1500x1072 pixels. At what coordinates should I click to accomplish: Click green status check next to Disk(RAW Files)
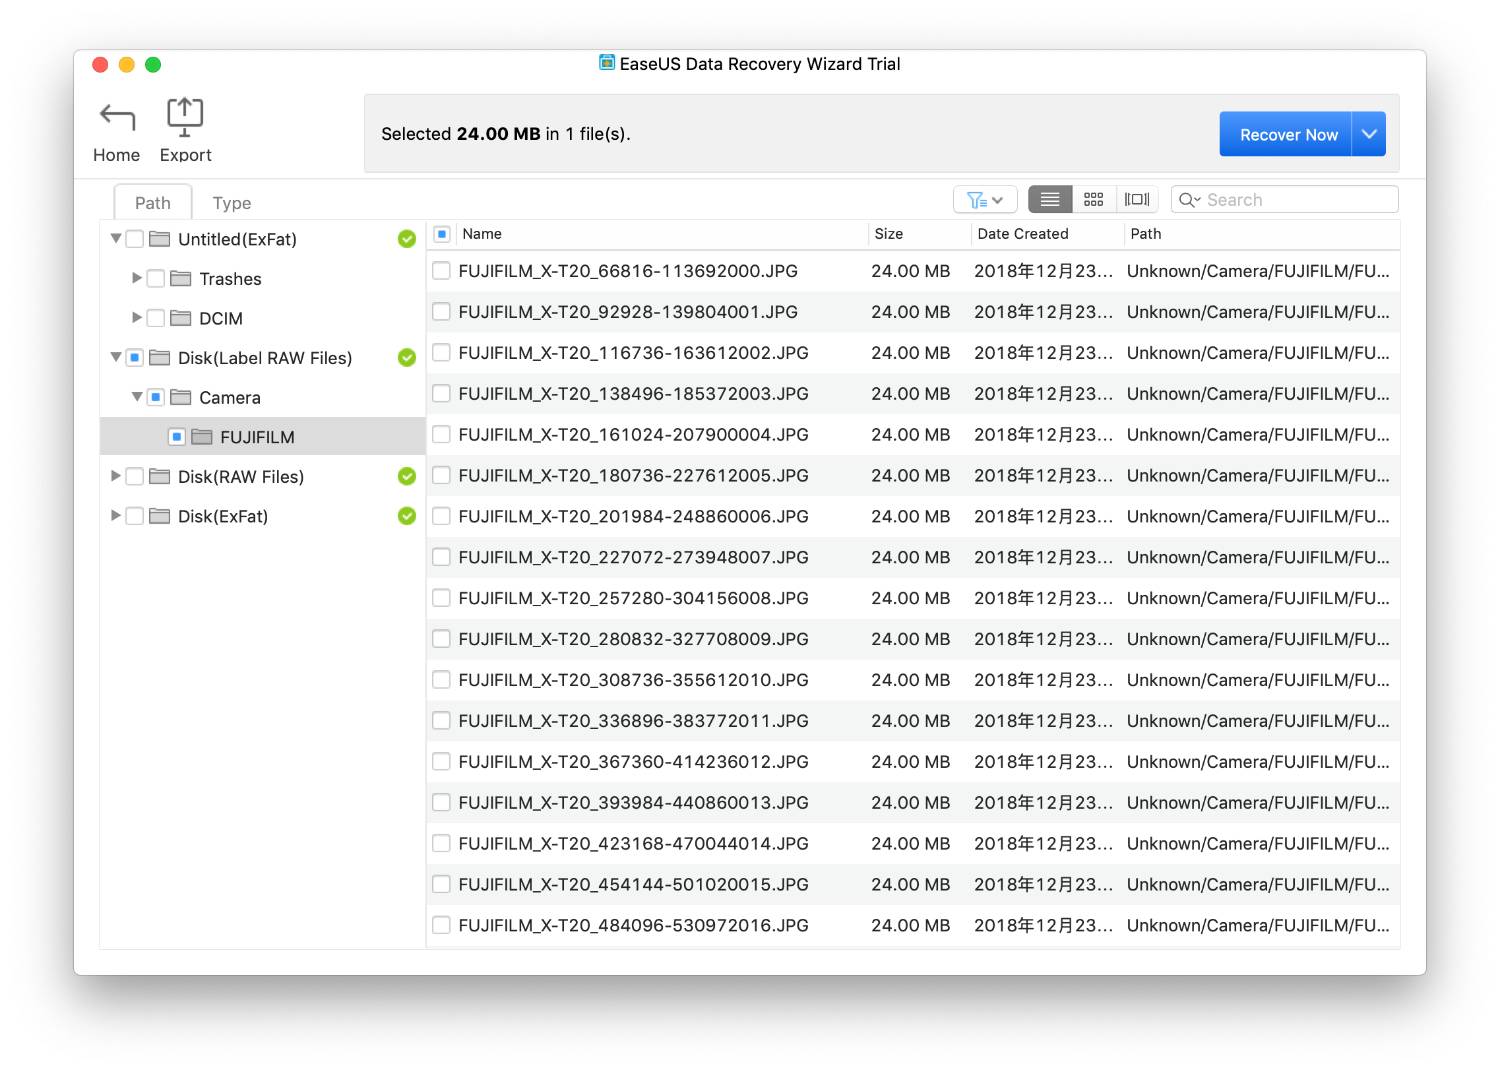pyautogui.click(x=407, y=477)
